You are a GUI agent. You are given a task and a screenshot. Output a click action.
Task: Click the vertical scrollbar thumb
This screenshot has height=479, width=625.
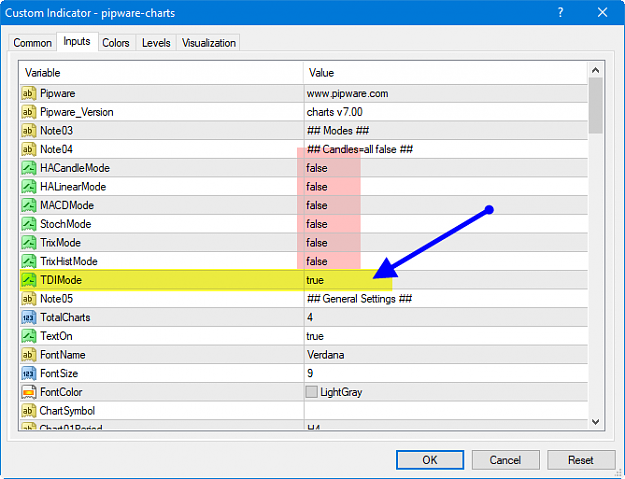pos(596,106)
